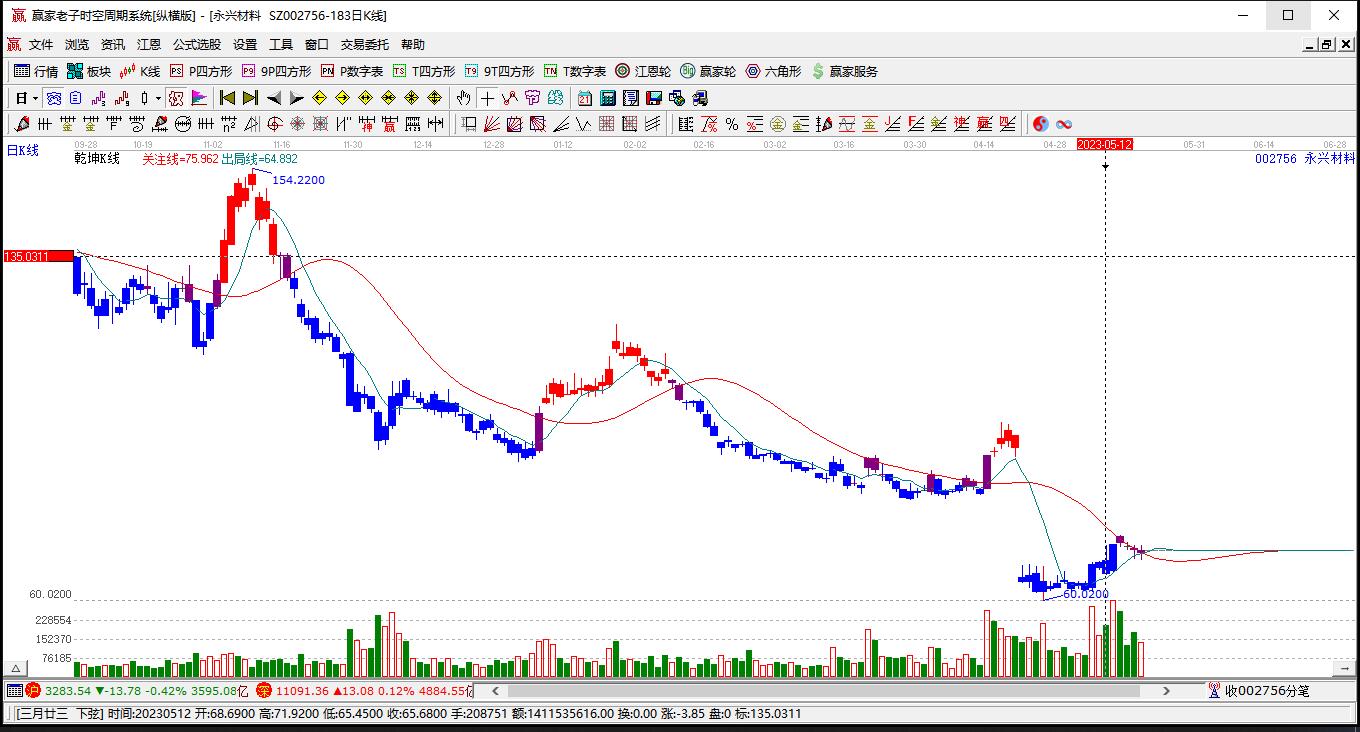The image size is (1360, 732).
Task: Click the blue infinity symbol icon
Action: point(1064,124)
